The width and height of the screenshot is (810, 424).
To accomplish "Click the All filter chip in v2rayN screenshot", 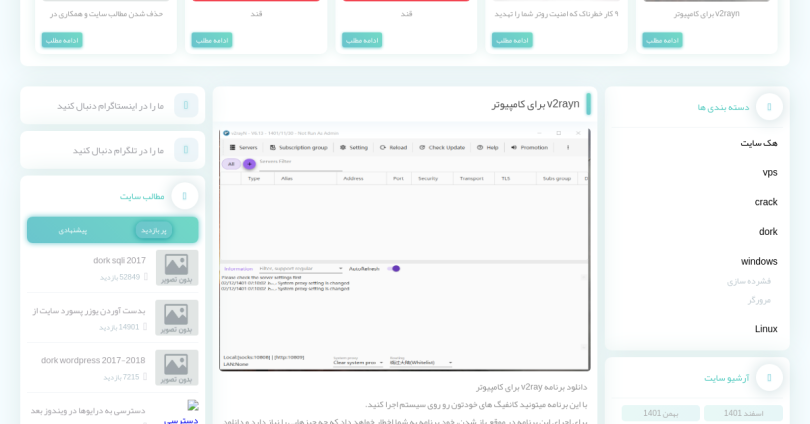I will 231,164.
